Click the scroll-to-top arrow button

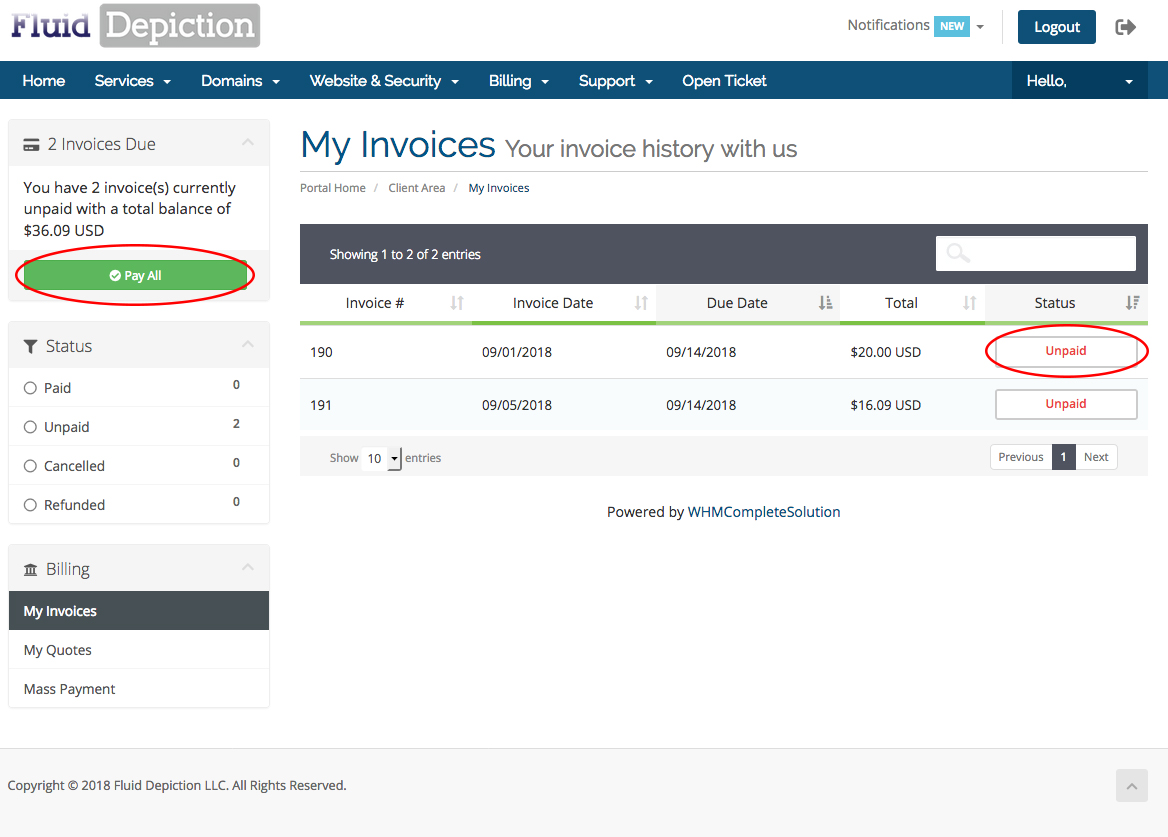[1132, 786]
